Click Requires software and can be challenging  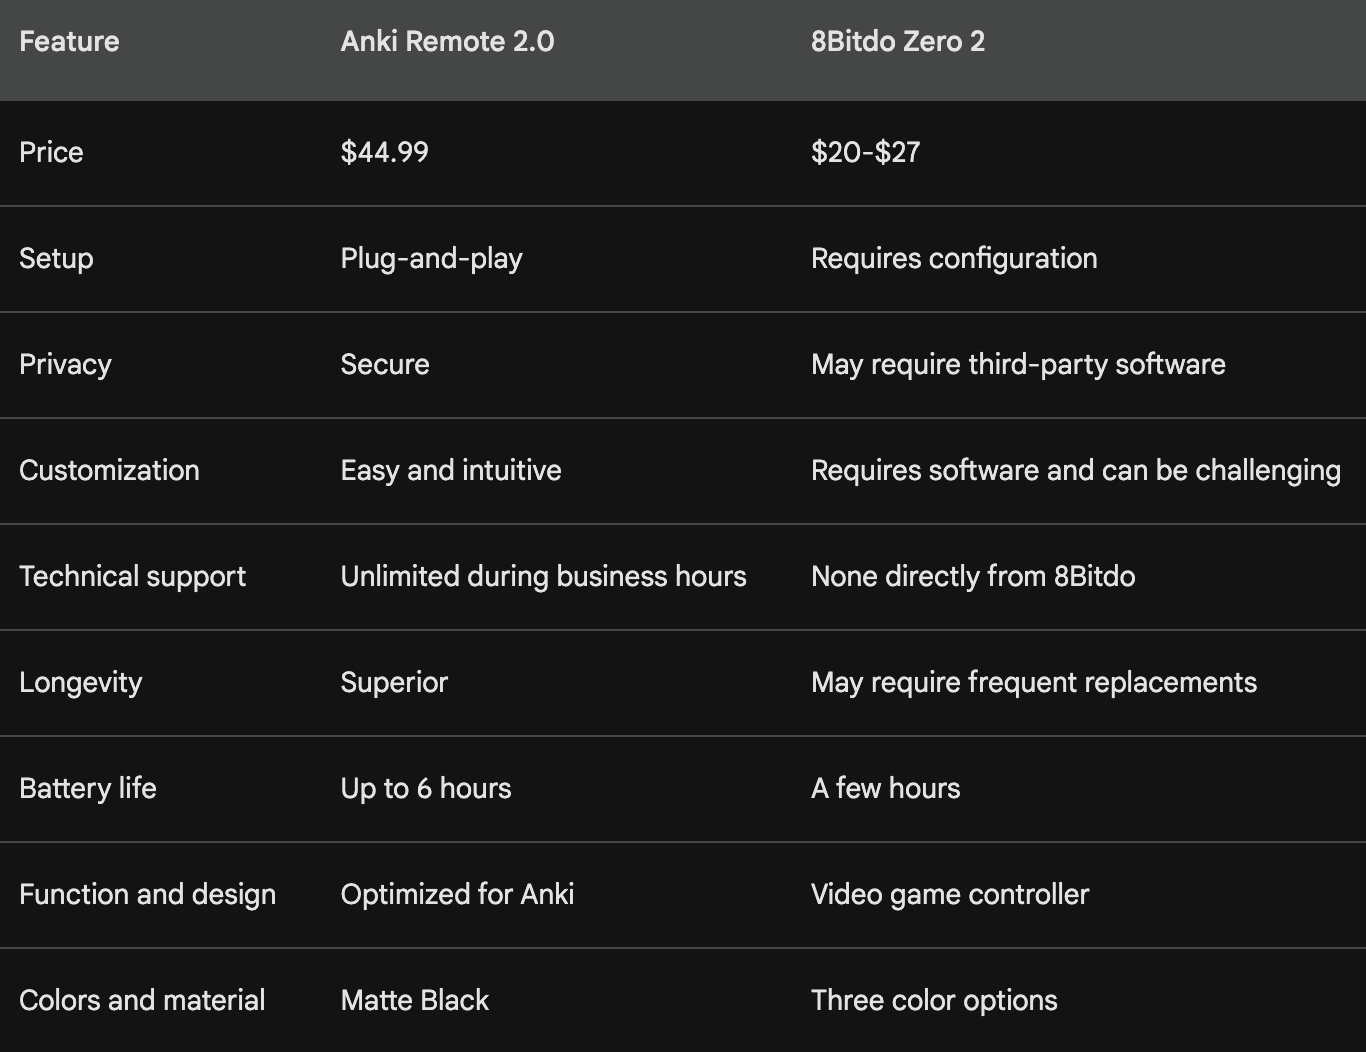(1076, 470)
